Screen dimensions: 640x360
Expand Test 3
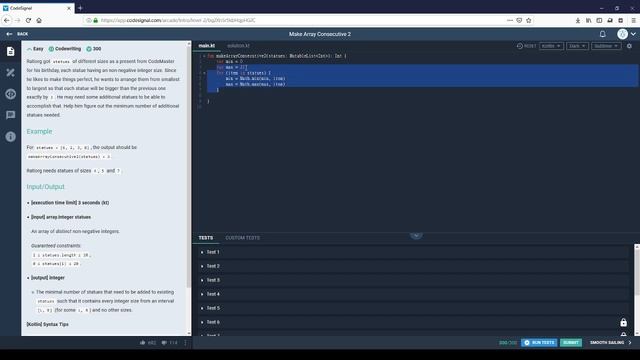click(x=413, y=280)
